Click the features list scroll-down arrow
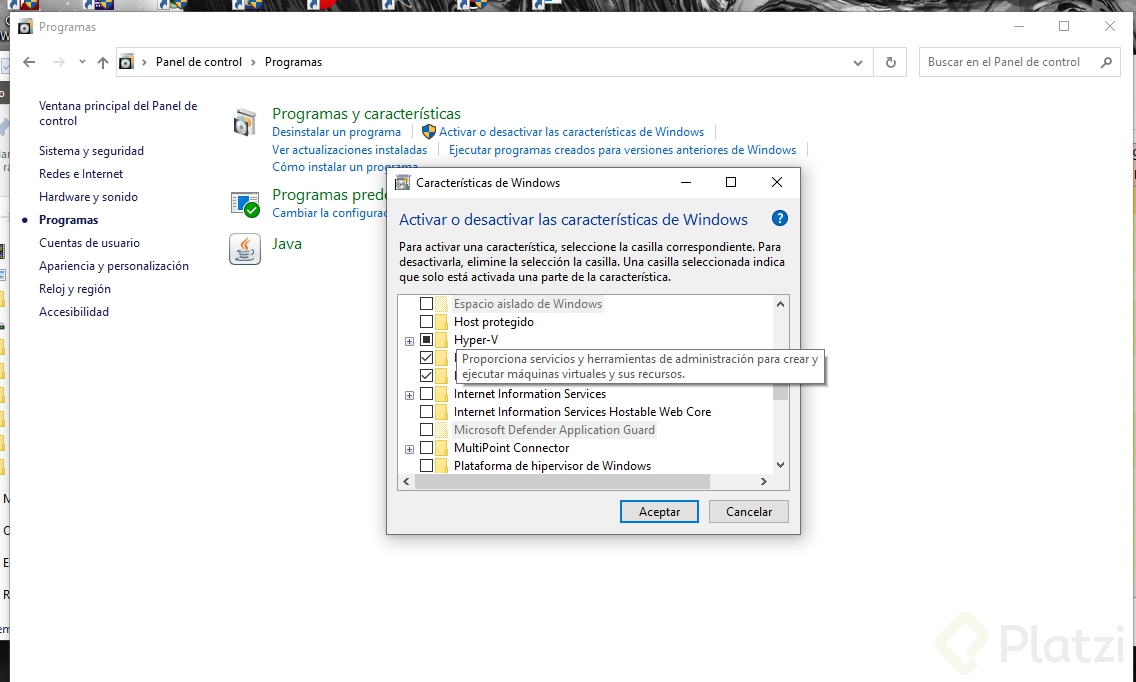 click(x=780, y=465)
